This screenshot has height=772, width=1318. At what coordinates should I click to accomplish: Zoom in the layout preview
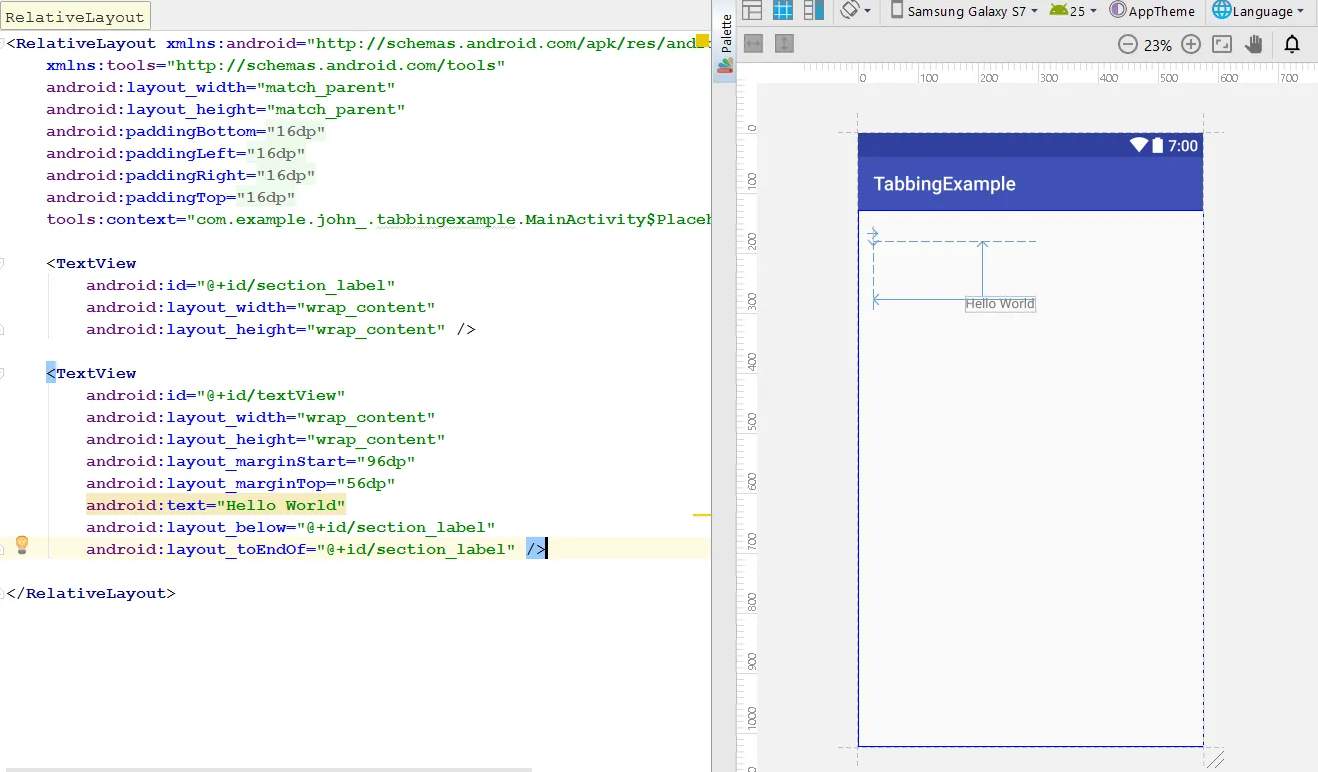coord(1190,44)
